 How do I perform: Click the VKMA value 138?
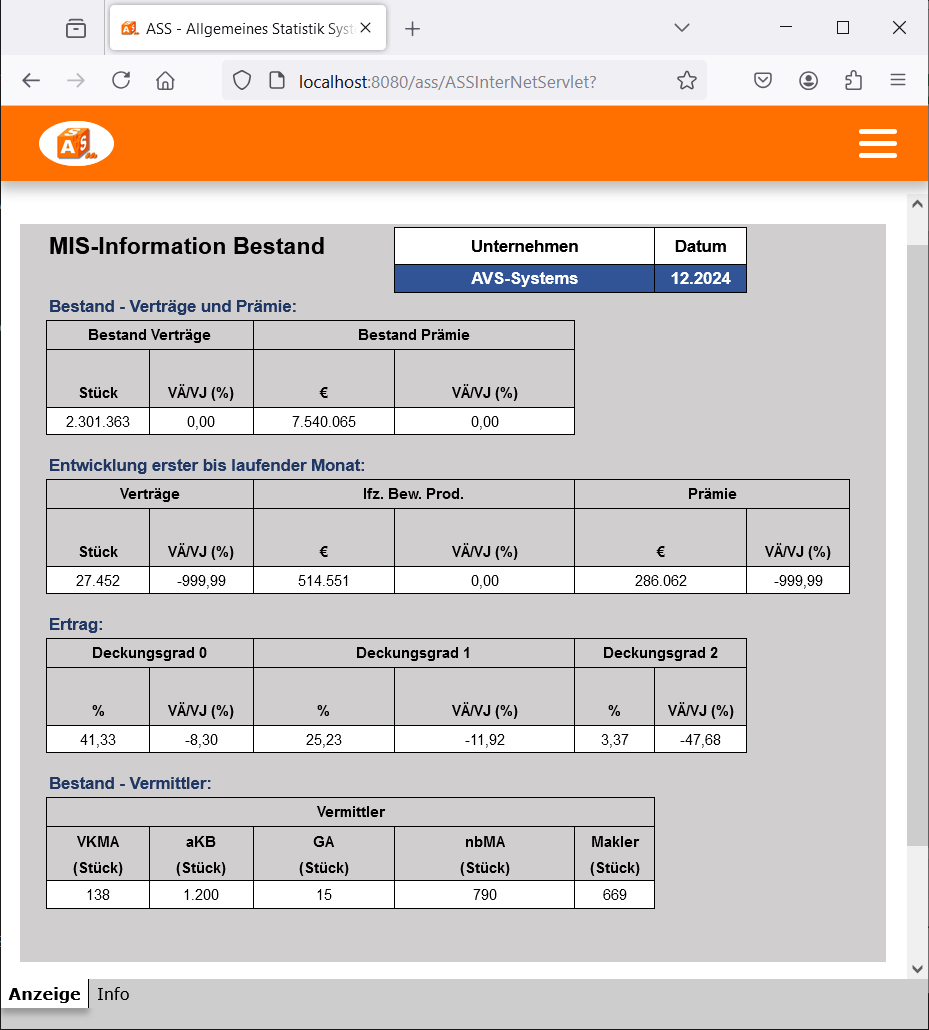pyautogui.click(x=98, y=895)
